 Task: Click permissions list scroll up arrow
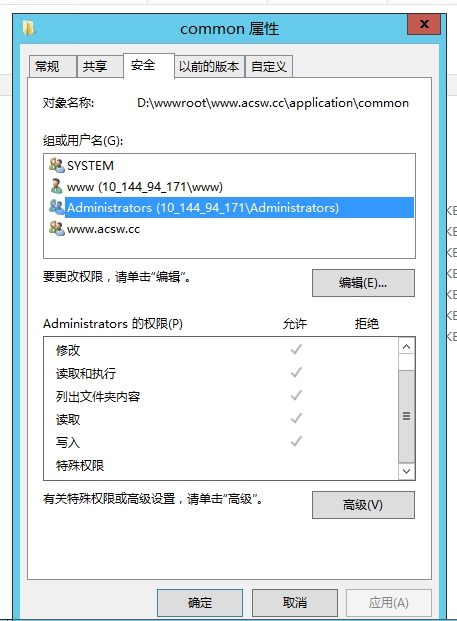[406, 347]
